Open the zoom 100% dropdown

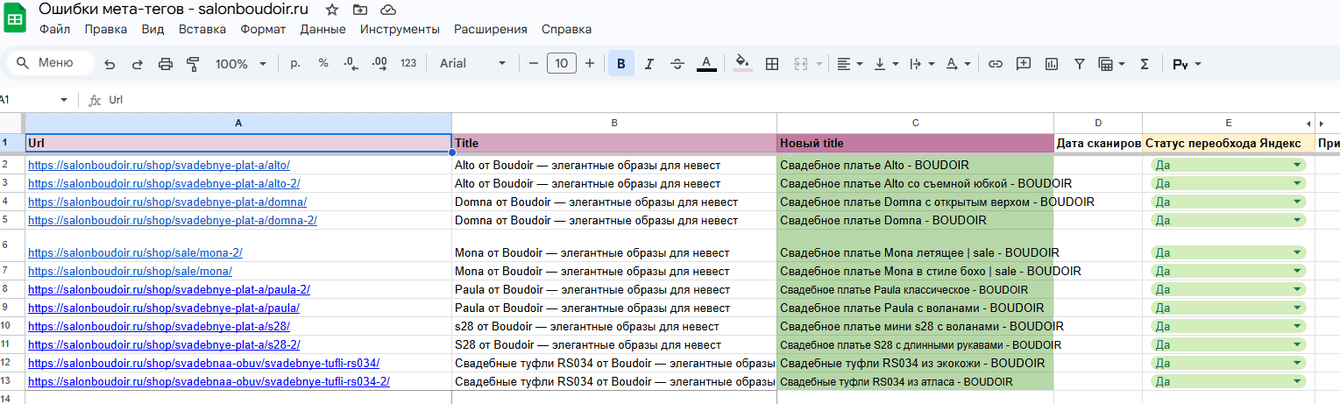239,63
